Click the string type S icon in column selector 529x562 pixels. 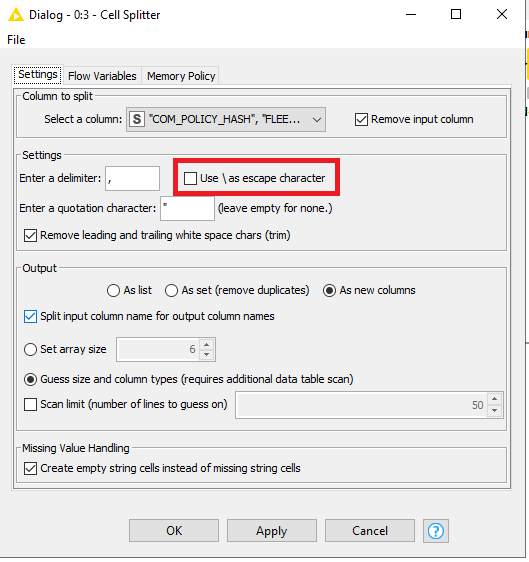point(137,119)
